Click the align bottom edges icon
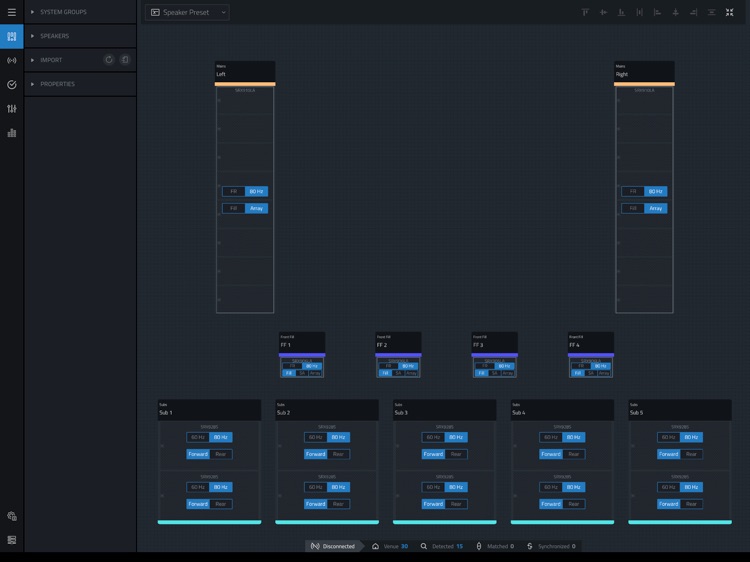750x562 pixels. [x=621, y=12]
